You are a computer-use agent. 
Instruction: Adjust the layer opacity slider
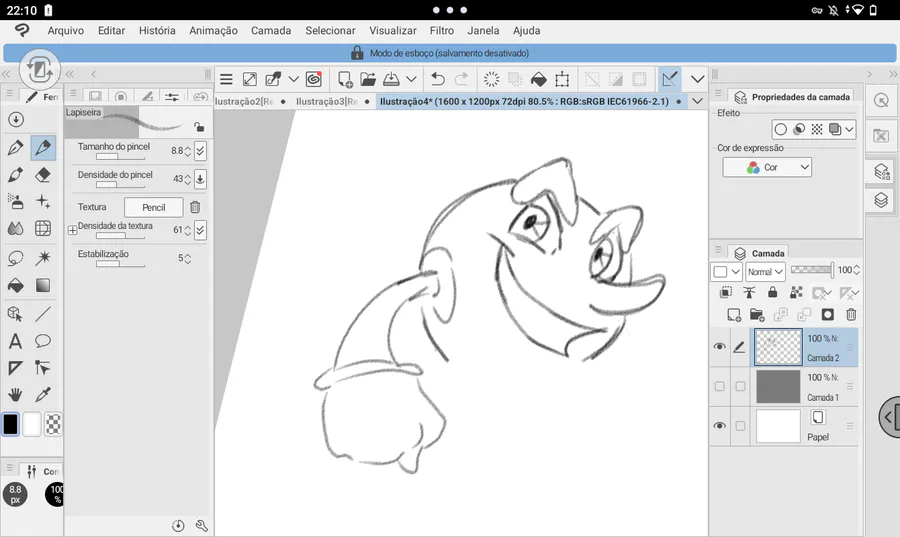coord(812,270)
